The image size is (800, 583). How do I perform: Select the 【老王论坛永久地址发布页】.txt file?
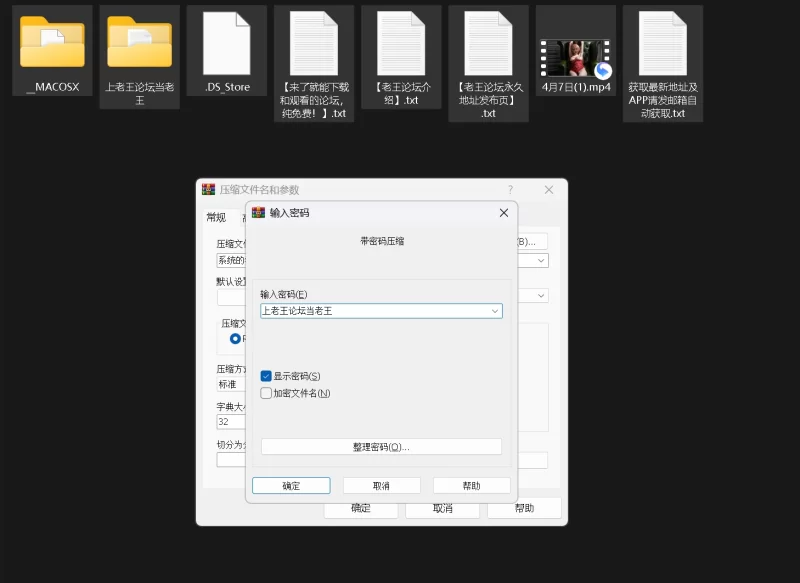[488, 43]
